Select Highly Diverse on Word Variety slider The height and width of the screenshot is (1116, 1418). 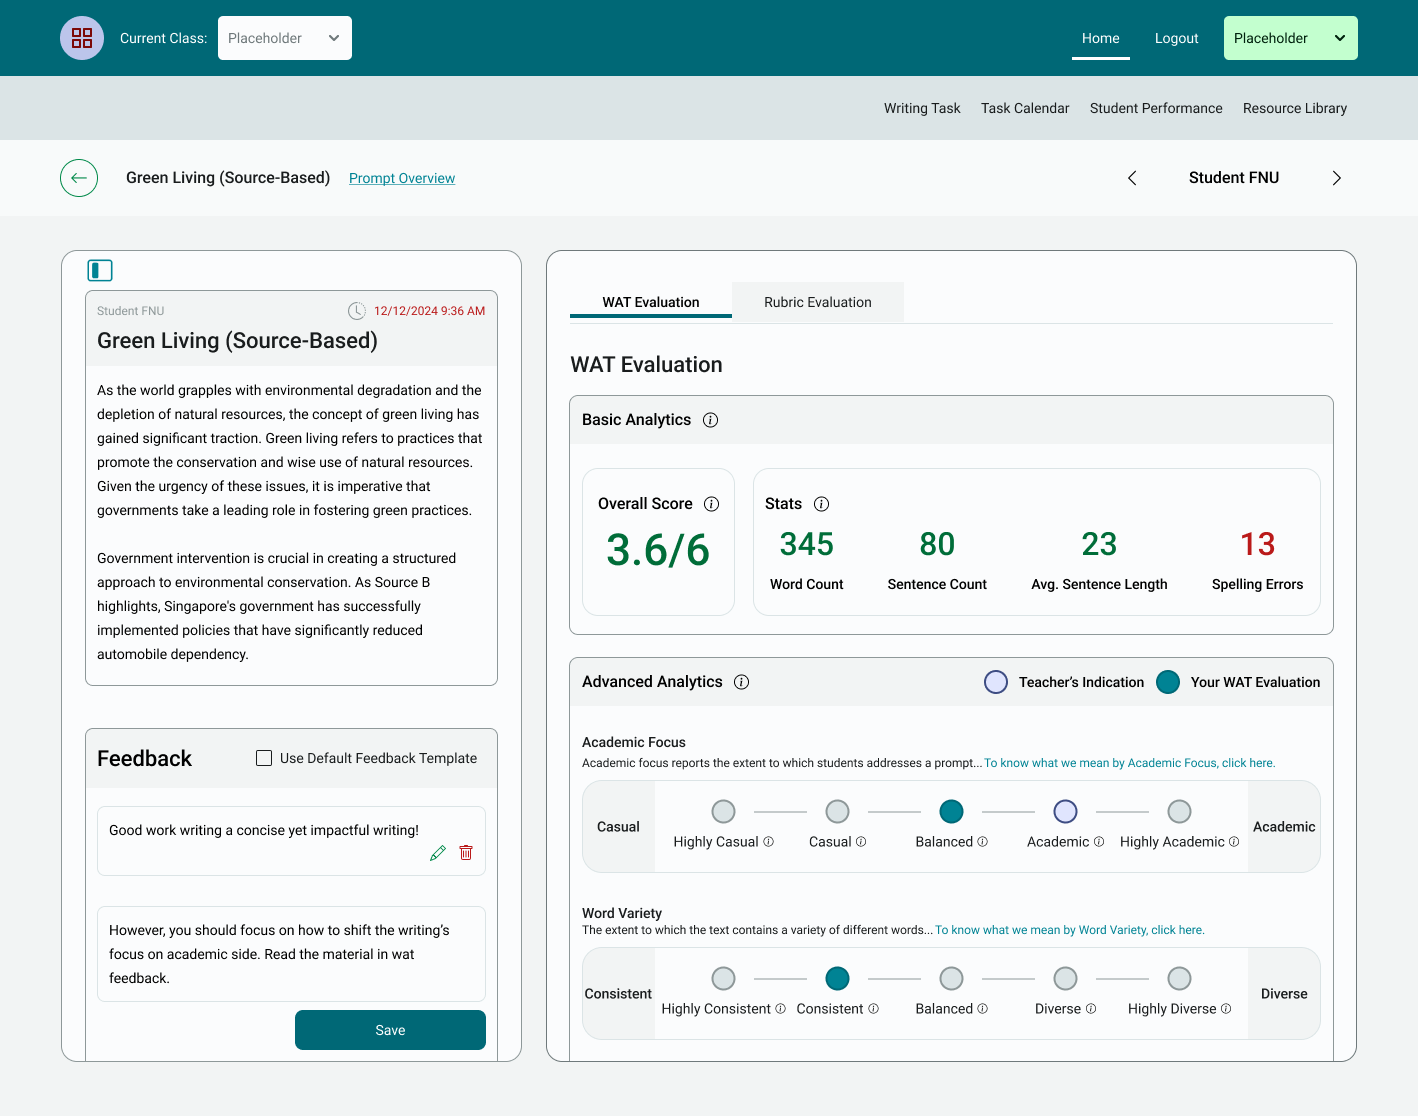click(x=1179, y=978)
